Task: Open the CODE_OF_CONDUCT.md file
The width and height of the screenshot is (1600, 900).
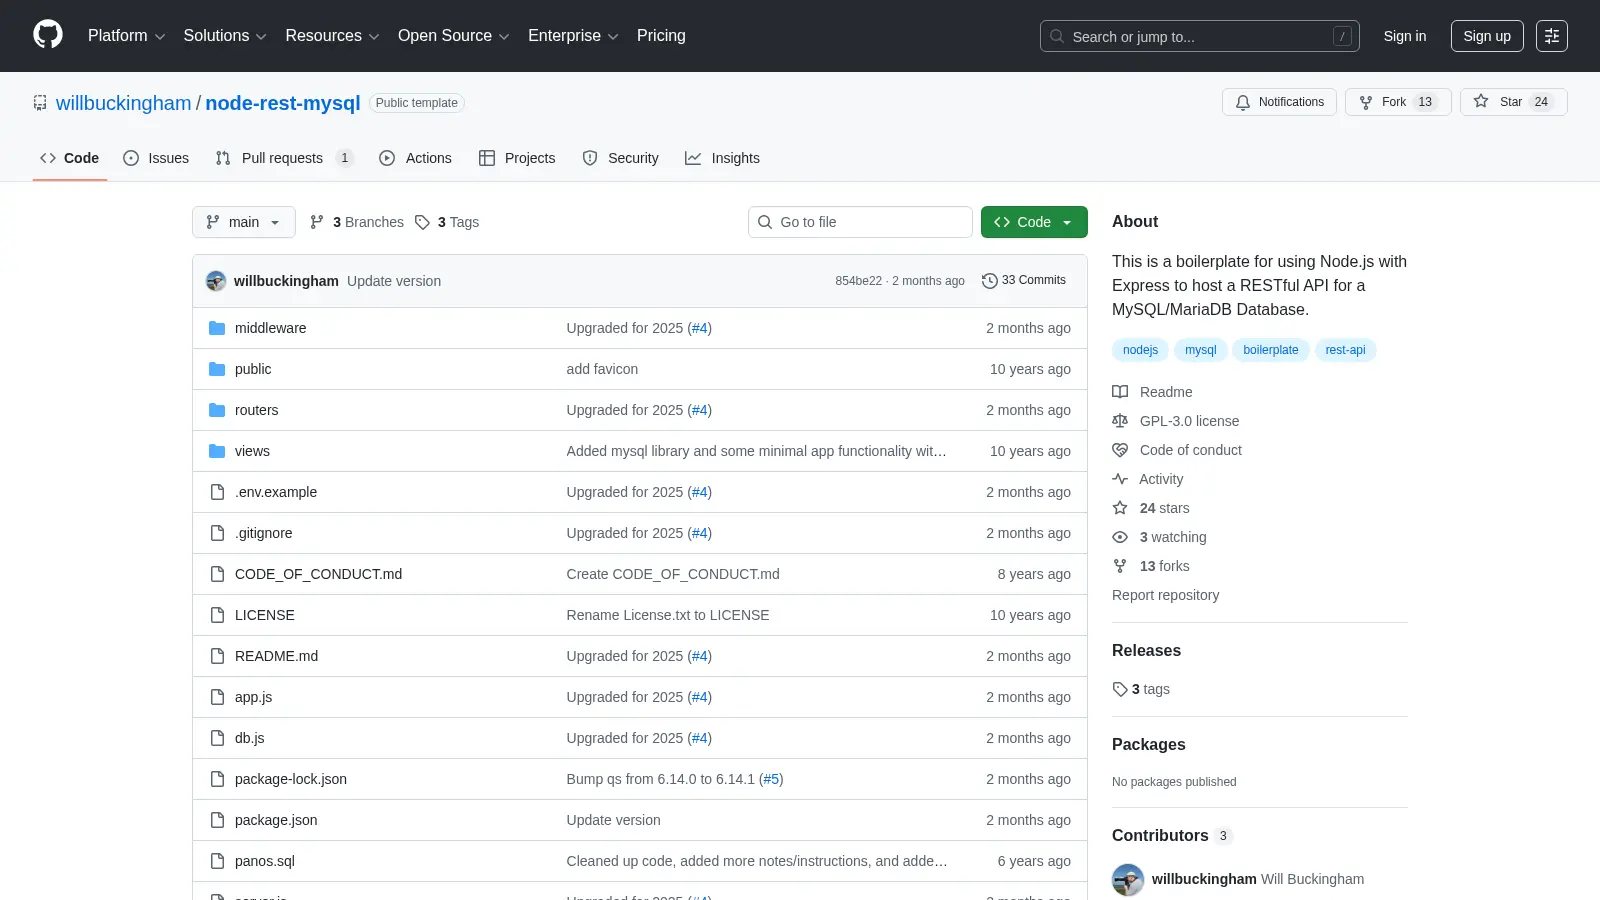Action: point(318,574)
